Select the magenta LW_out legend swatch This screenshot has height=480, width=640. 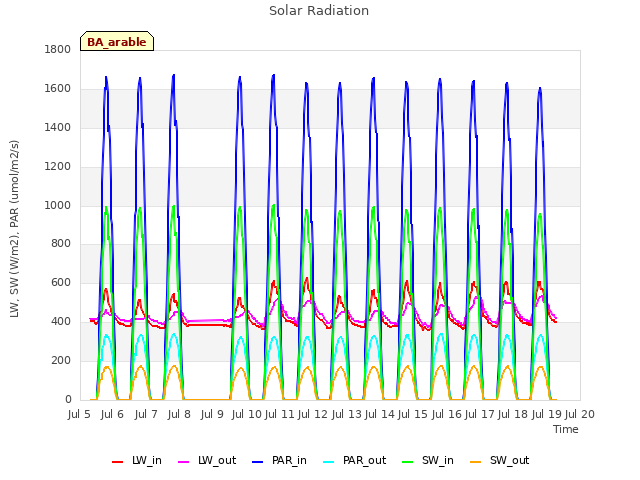pyautogui.click(x=184, y=462)
